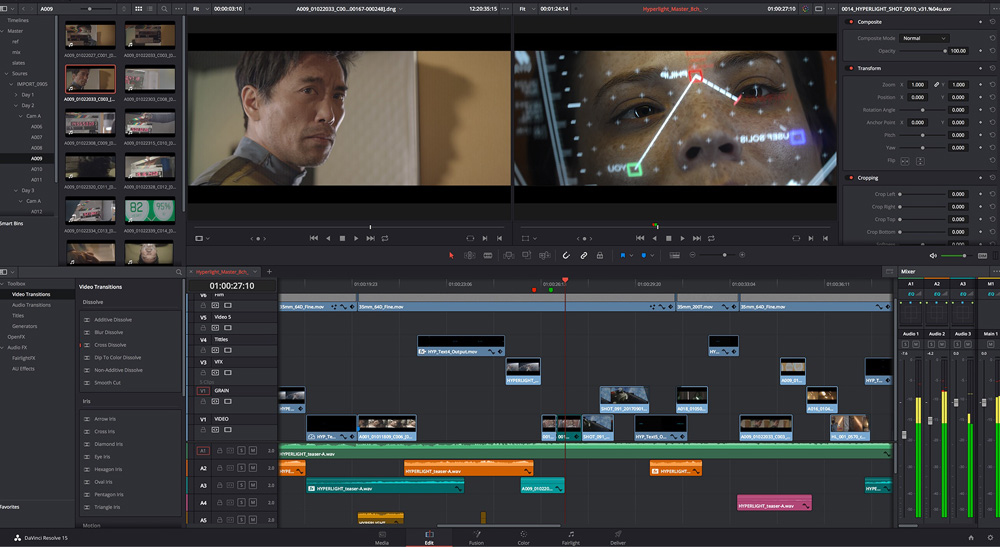Image resolution: width=1000 pixels, height=547 pixels.
Task: Open the source viewer Fit zoom dropdown
Action: pyautogui.click(x=200, y=8)
